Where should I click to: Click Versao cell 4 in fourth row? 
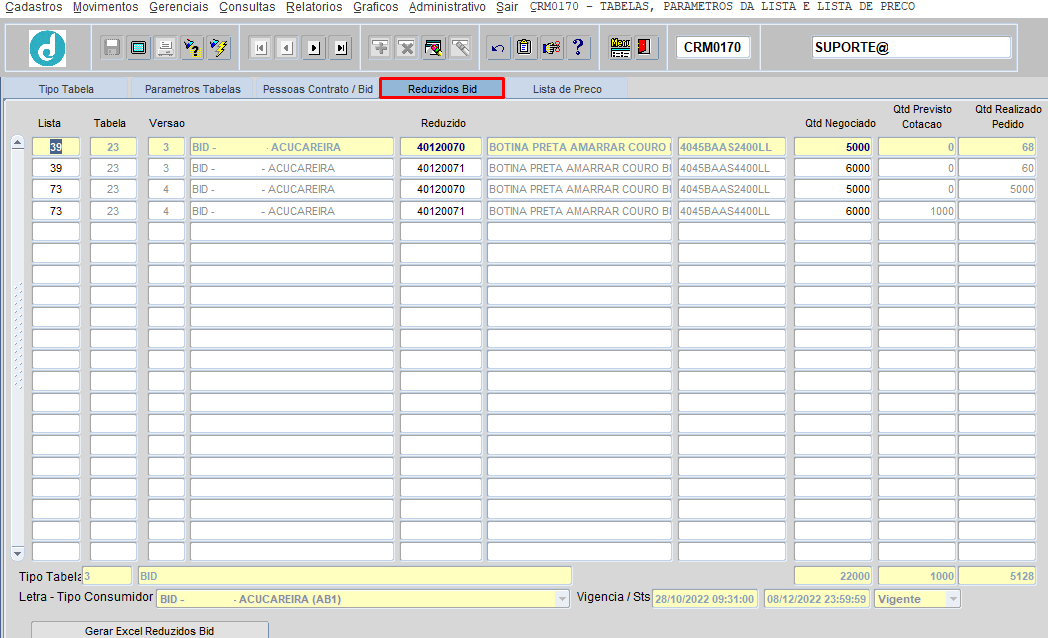coord(166,211)
